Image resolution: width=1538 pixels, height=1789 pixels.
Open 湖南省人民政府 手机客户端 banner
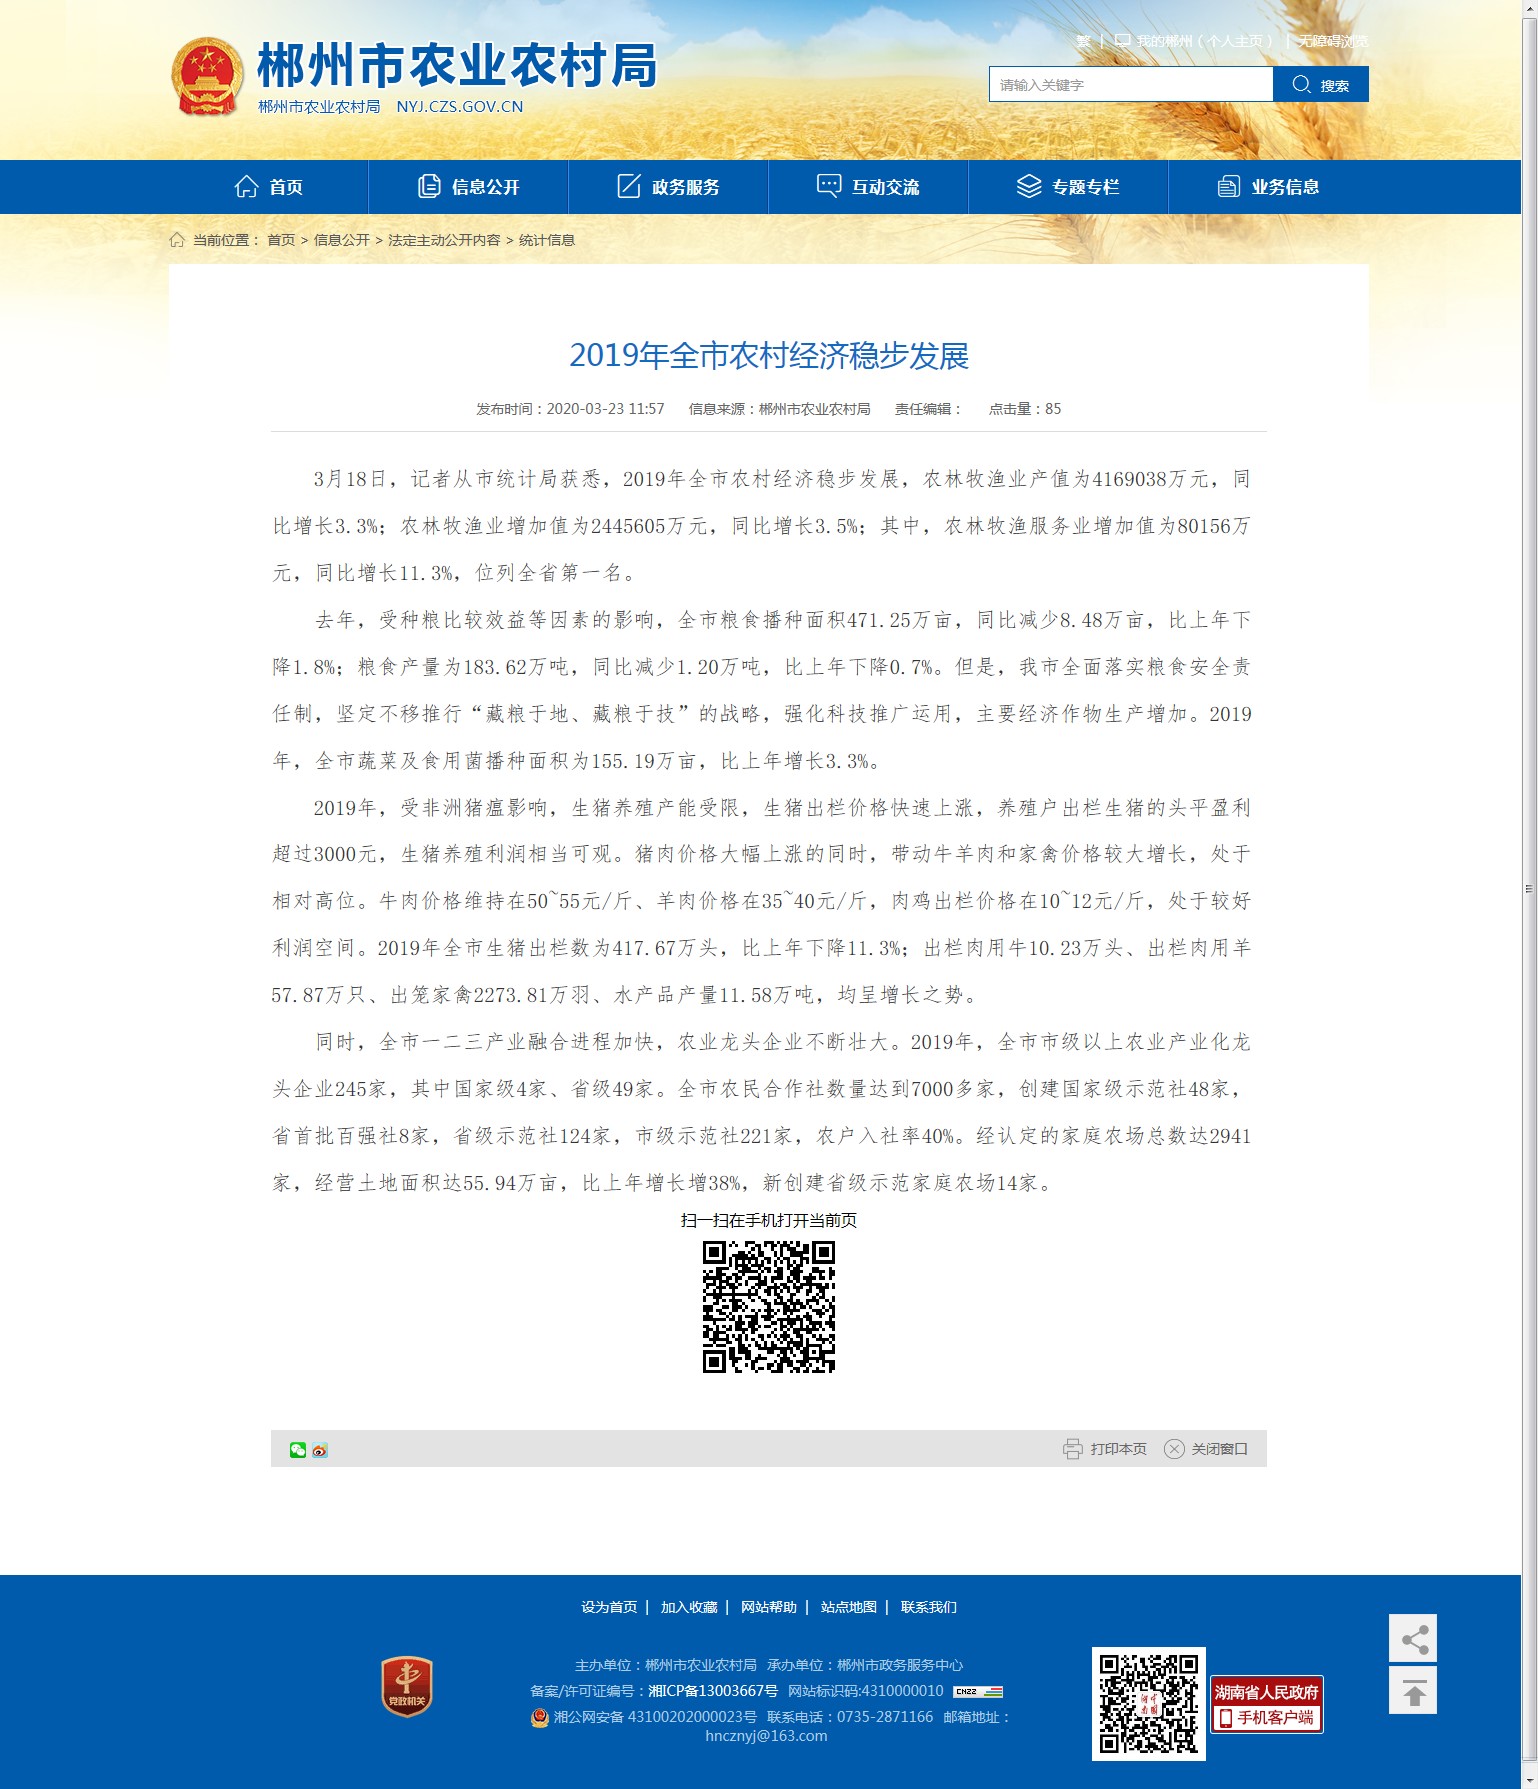[1267, 1705]
